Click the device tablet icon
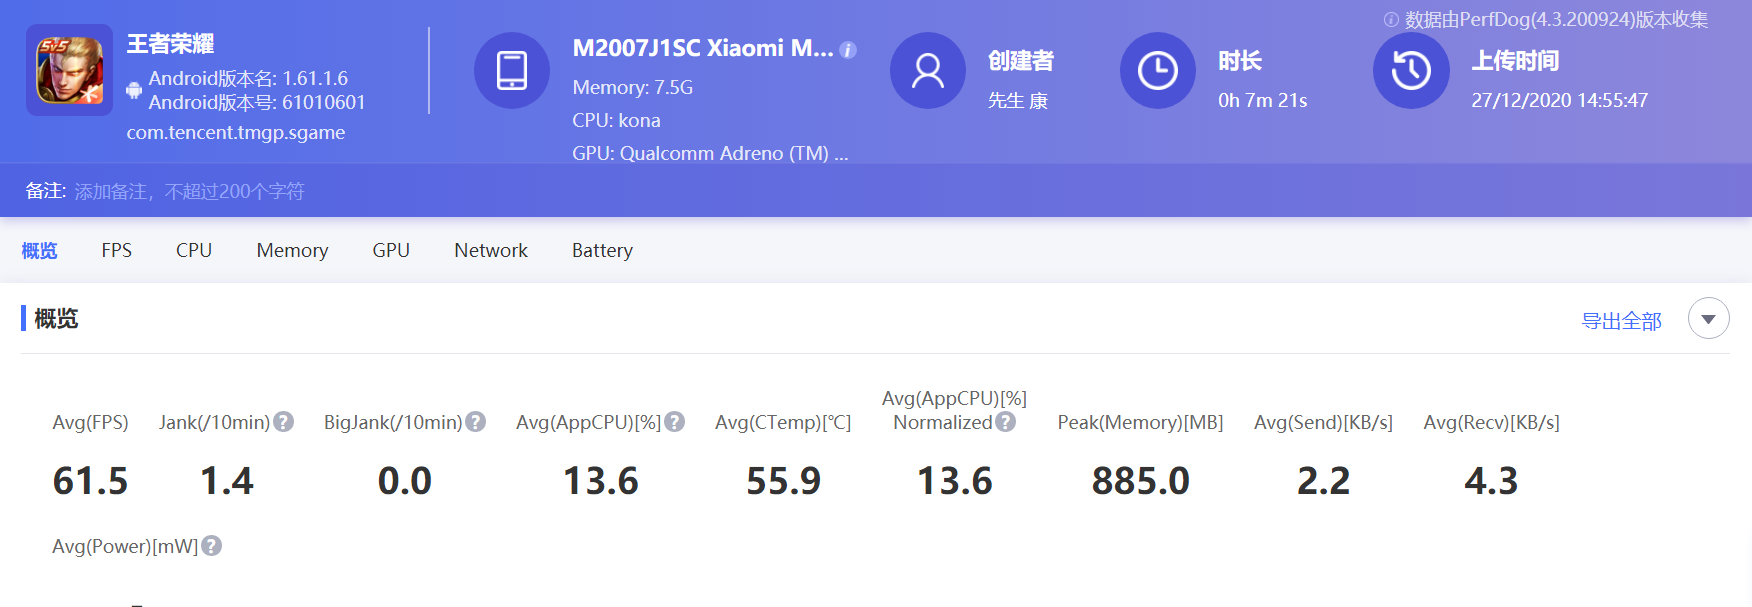This screenshot has height=607, width=1752. (512, 70)
